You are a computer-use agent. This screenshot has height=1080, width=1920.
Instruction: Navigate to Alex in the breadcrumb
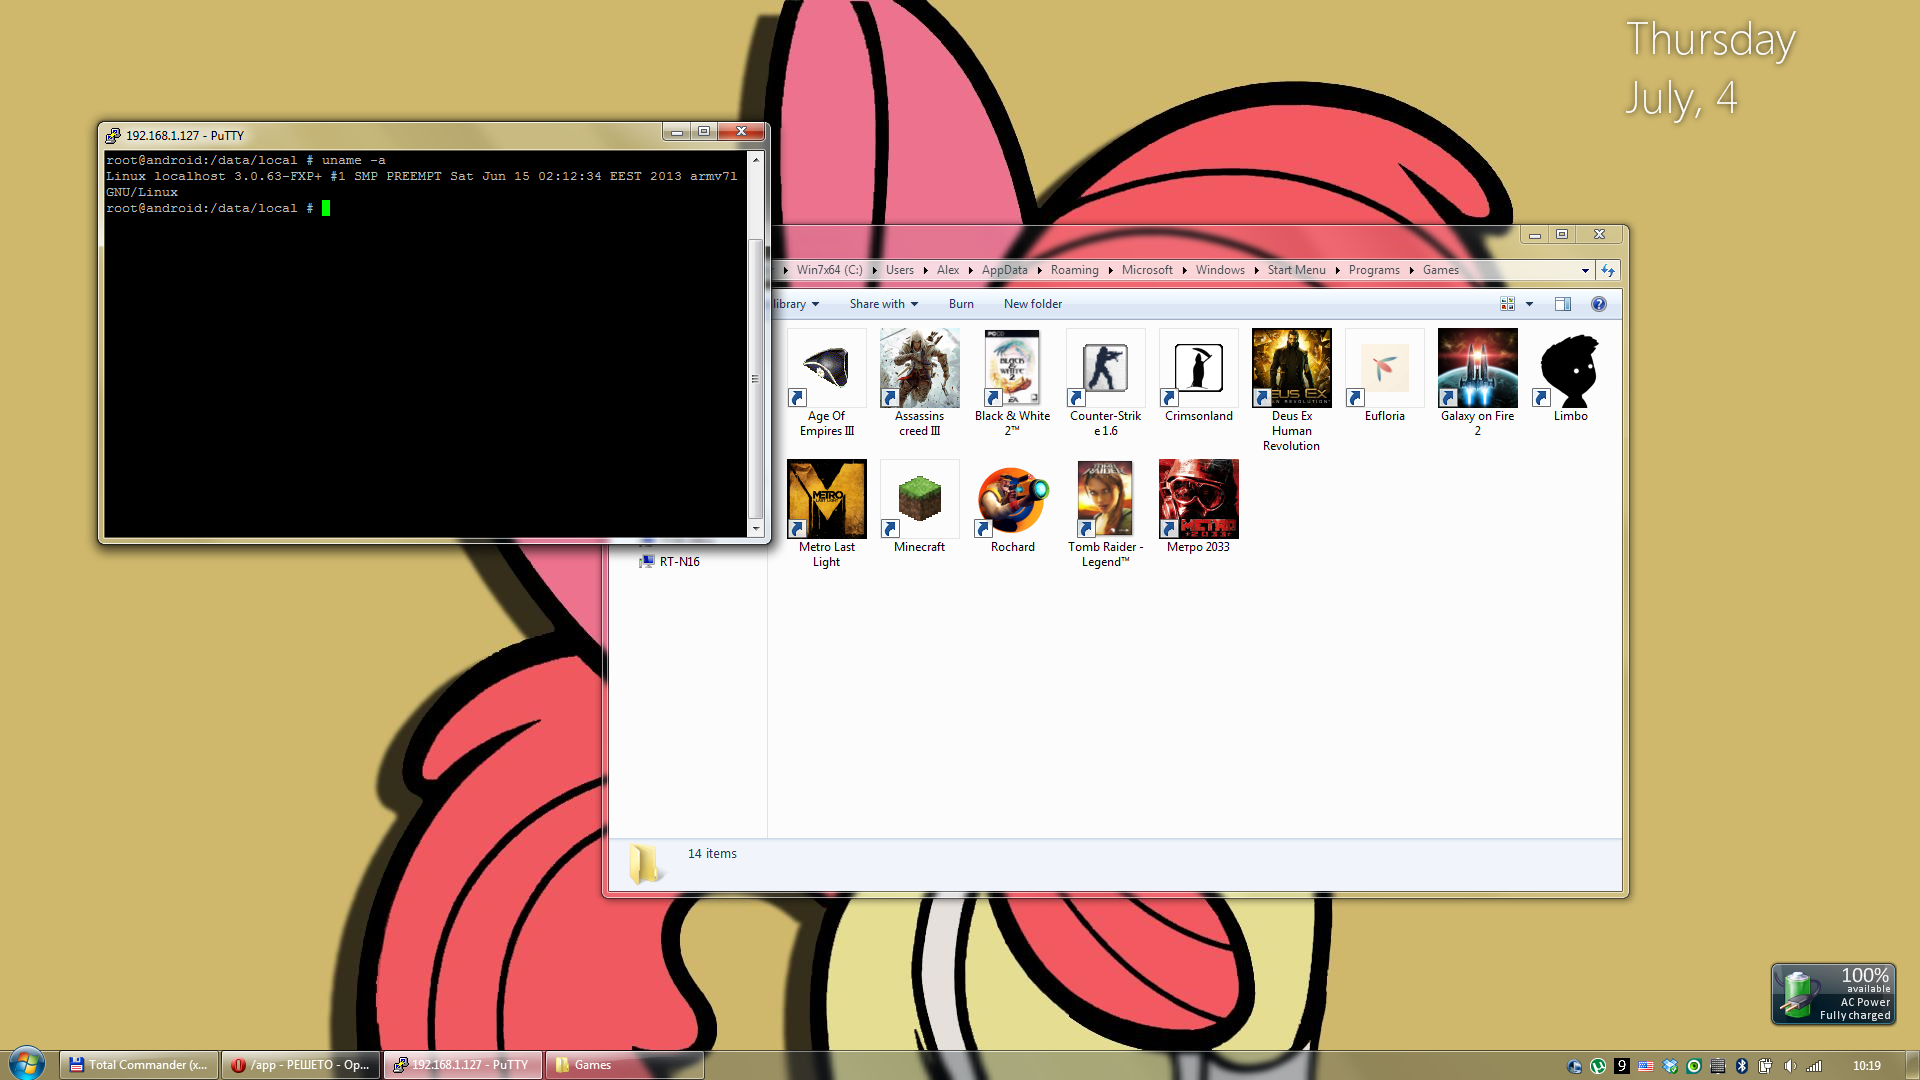pyautogui.click(x=948, y=270)
